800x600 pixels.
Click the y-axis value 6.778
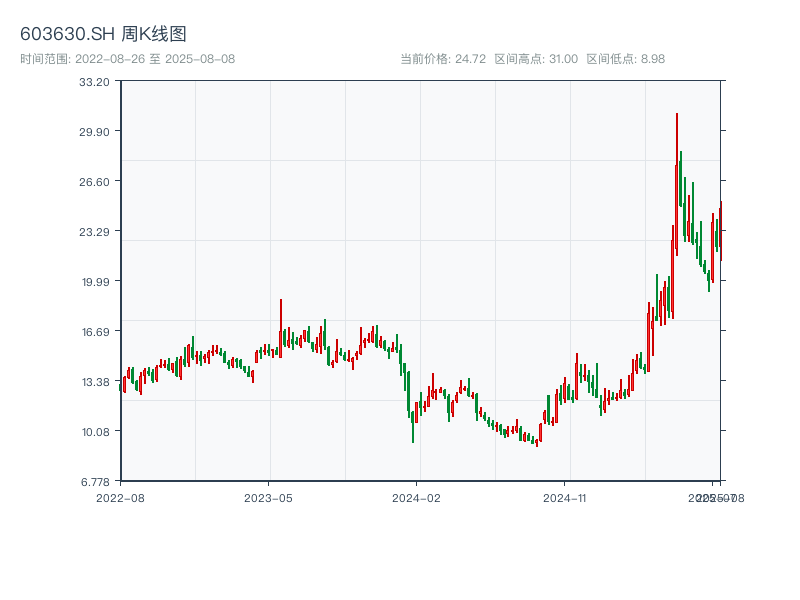click(95, 482)
